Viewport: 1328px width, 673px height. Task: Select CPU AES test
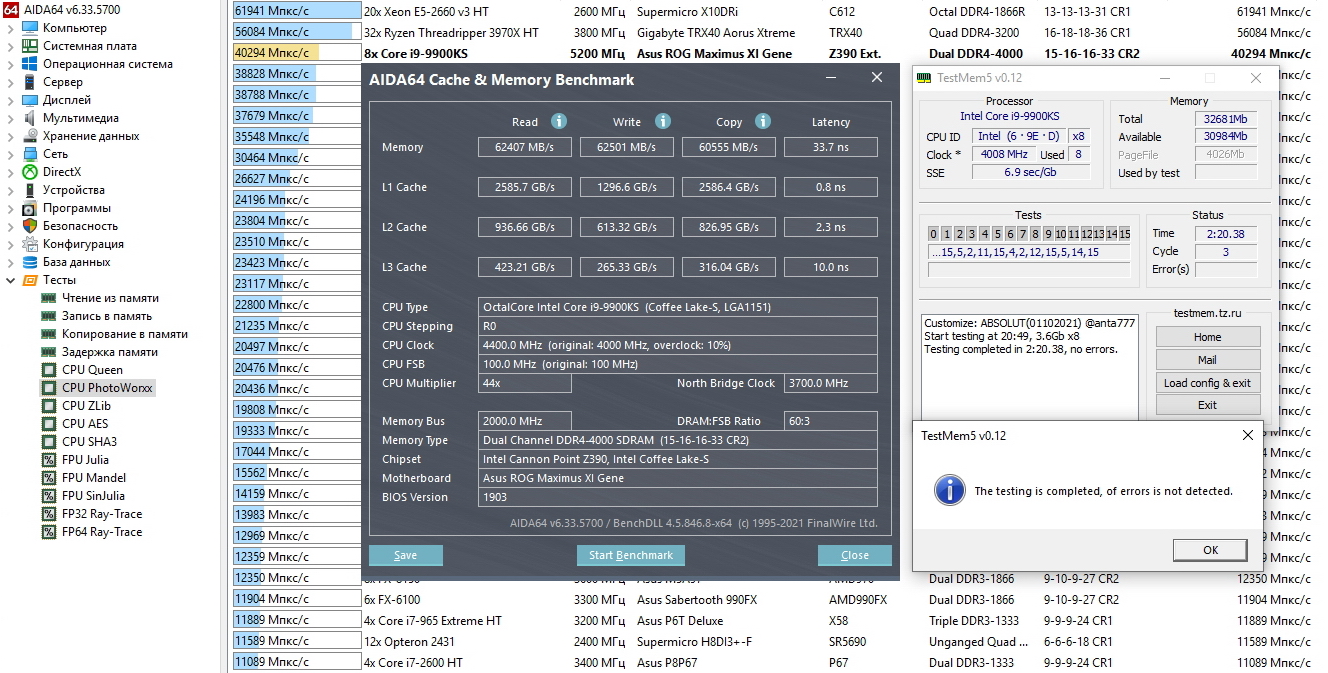coord(85,424)
